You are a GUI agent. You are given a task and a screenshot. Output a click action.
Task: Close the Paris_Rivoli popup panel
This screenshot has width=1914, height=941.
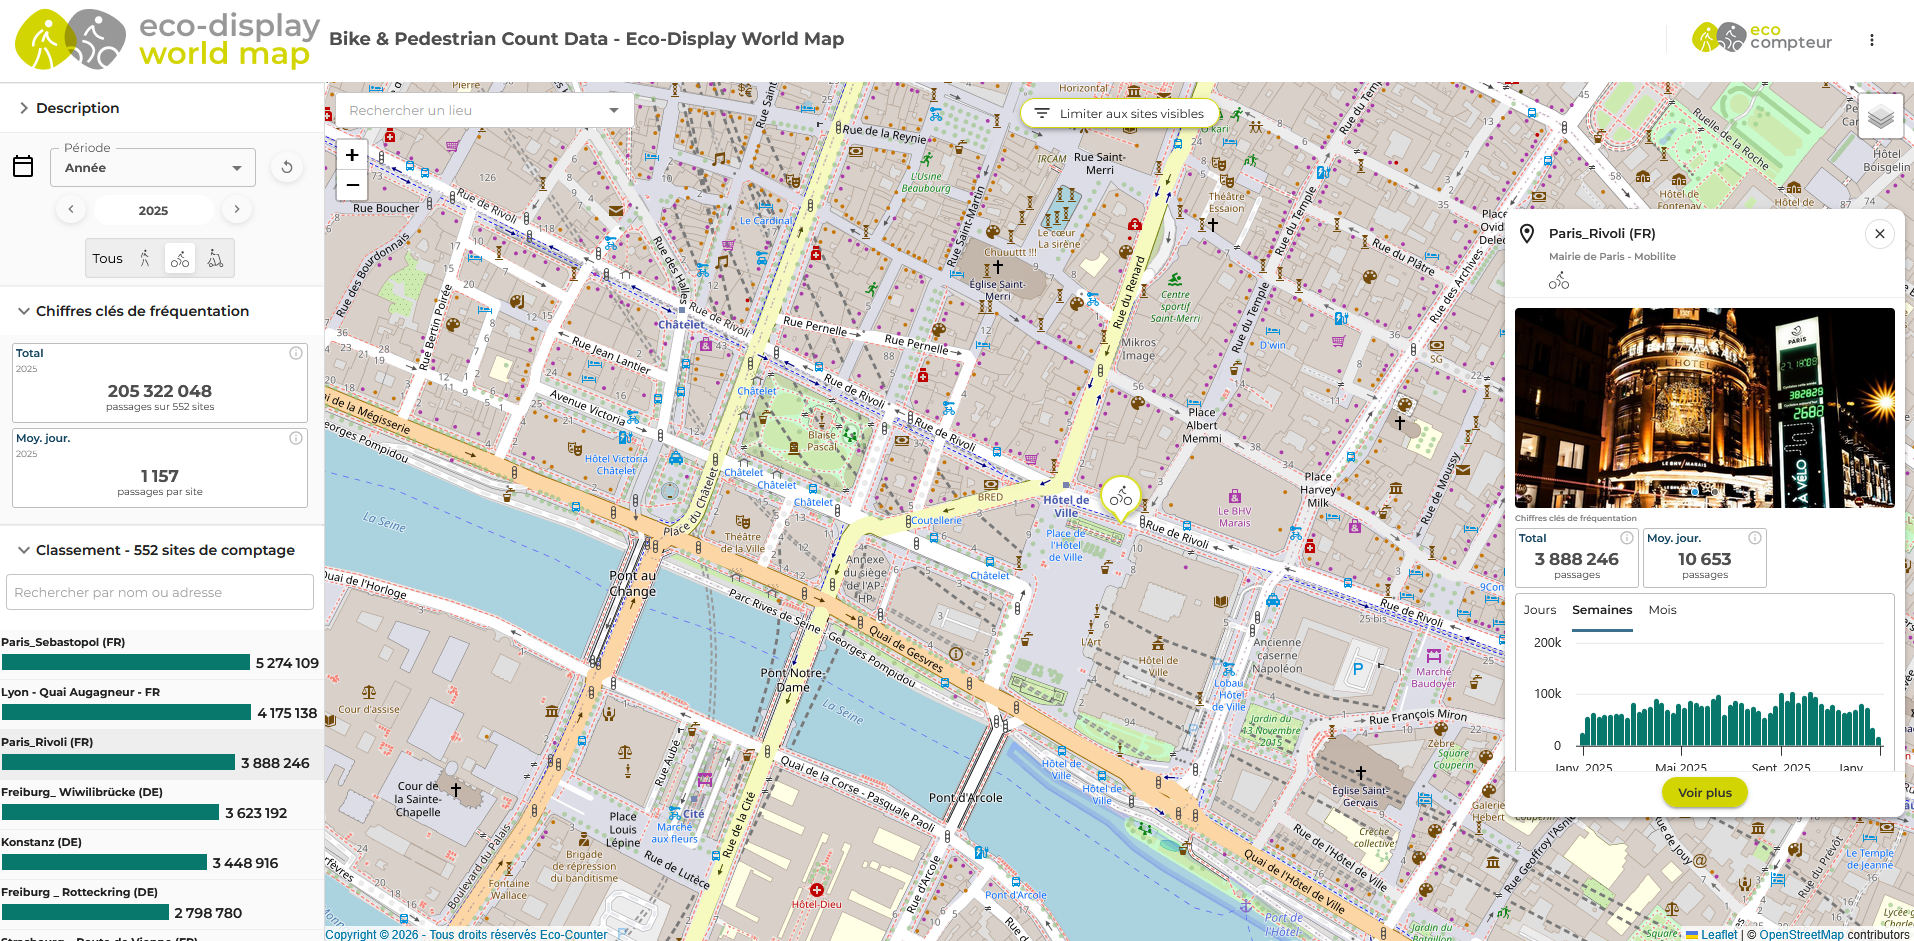(x=1879, y=234)
